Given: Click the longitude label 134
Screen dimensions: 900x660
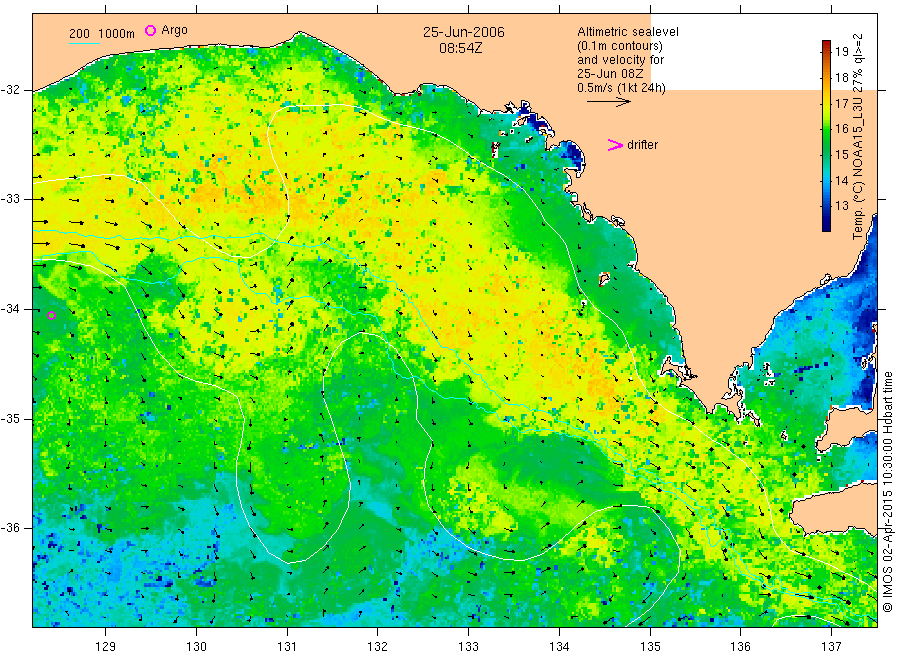Looking at the screenshot, I should coord(559,647).
